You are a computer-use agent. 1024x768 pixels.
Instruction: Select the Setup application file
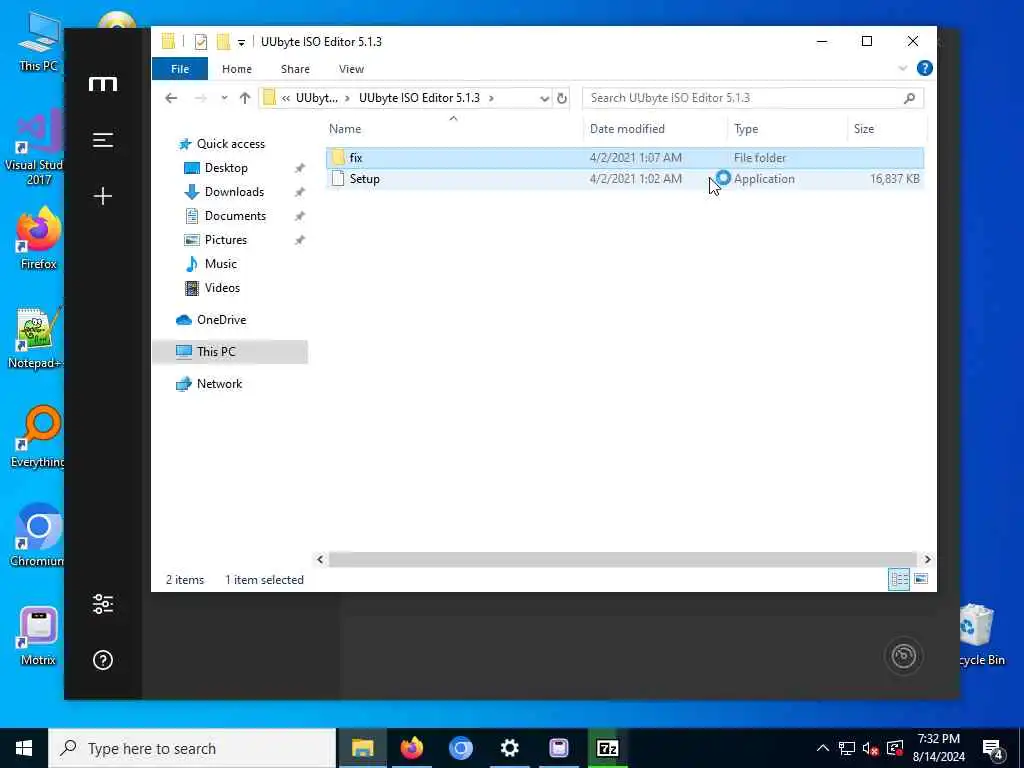[625, 179]
